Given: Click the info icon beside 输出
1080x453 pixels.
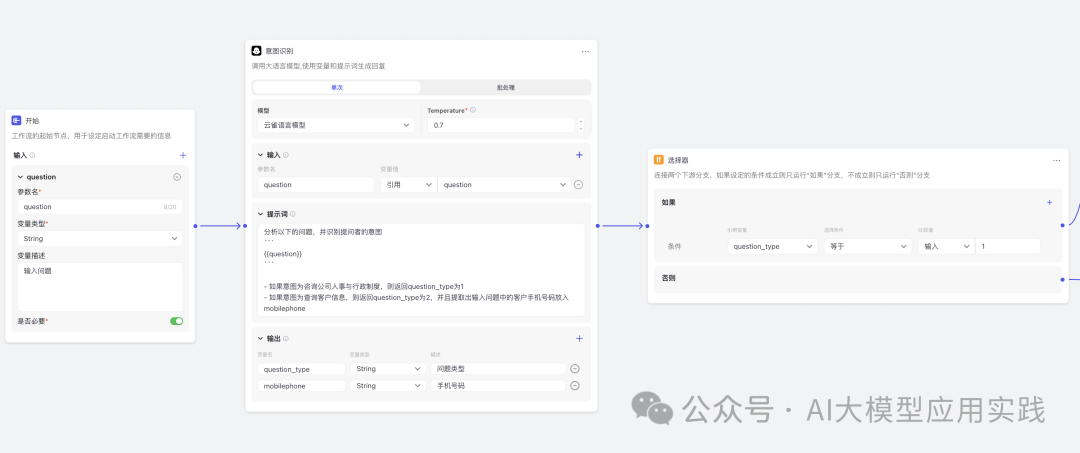Looking at the screenshot, I should coord(286,339).
